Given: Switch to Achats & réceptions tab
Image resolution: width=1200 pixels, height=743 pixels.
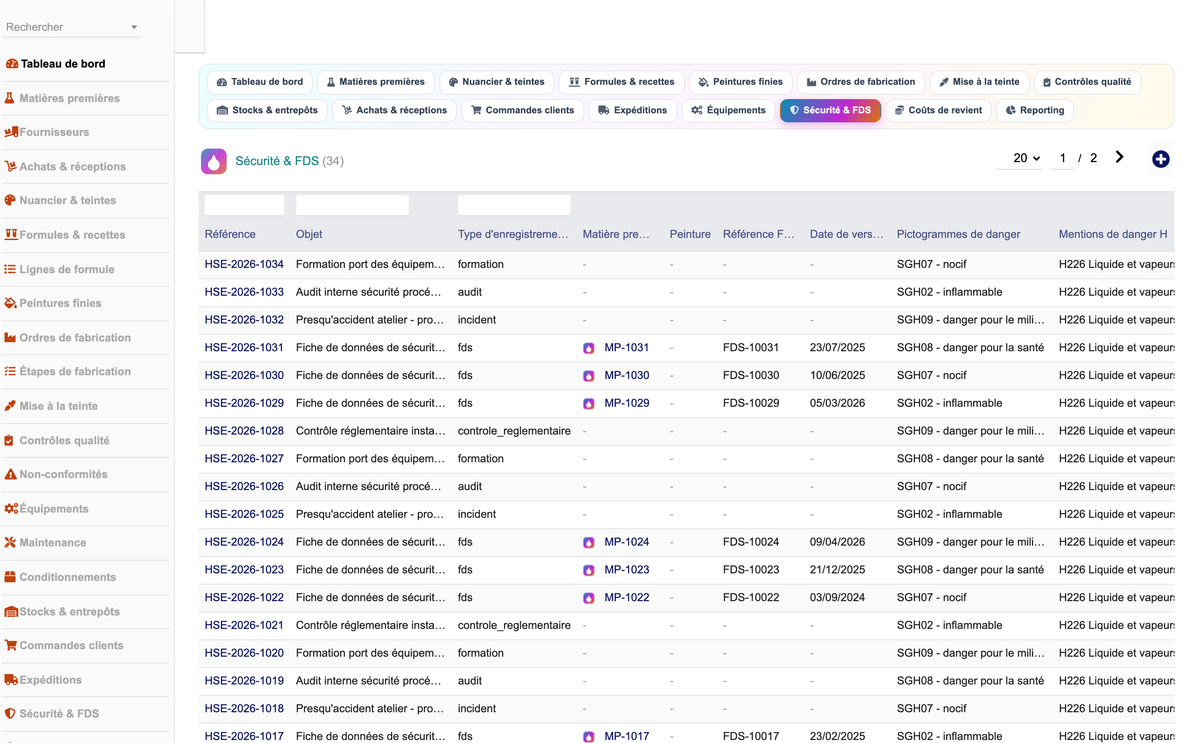Looking at the screenshot, I should coord(395,110).
